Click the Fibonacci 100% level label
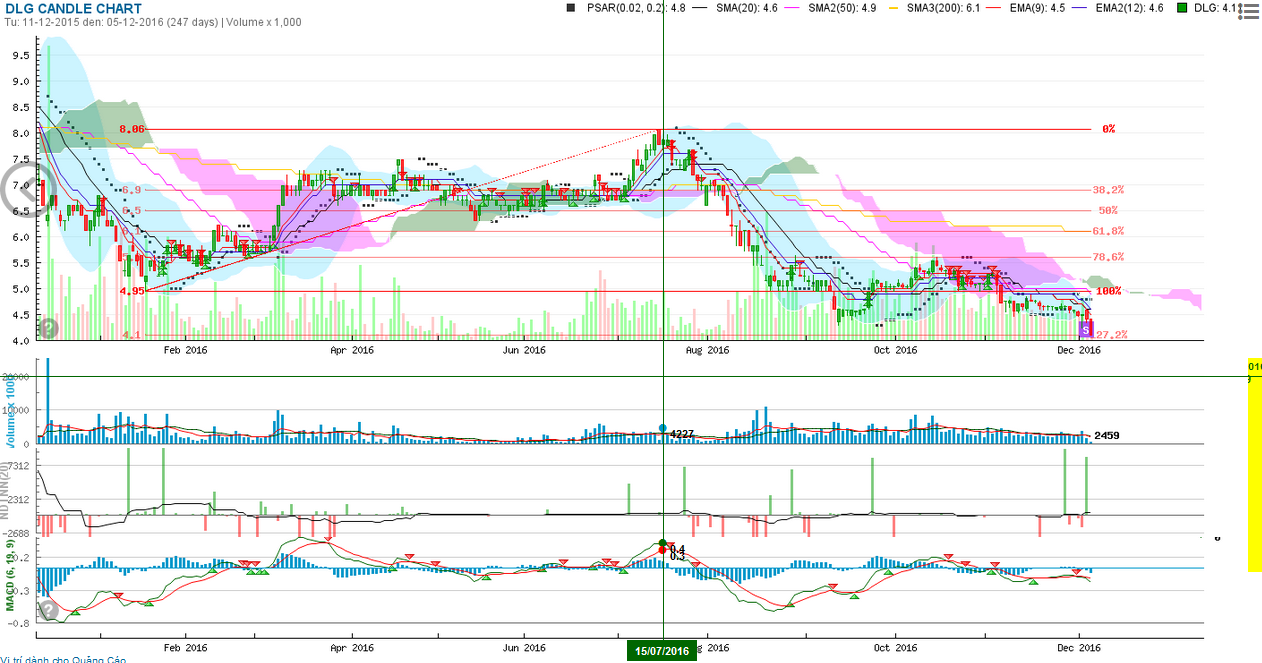Screen dimensions: 1262x663 coord(1108,291)
